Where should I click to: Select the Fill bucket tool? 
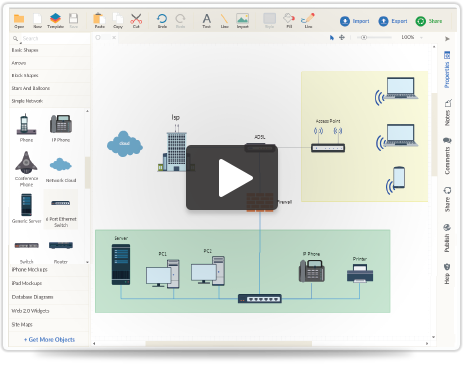289,19
